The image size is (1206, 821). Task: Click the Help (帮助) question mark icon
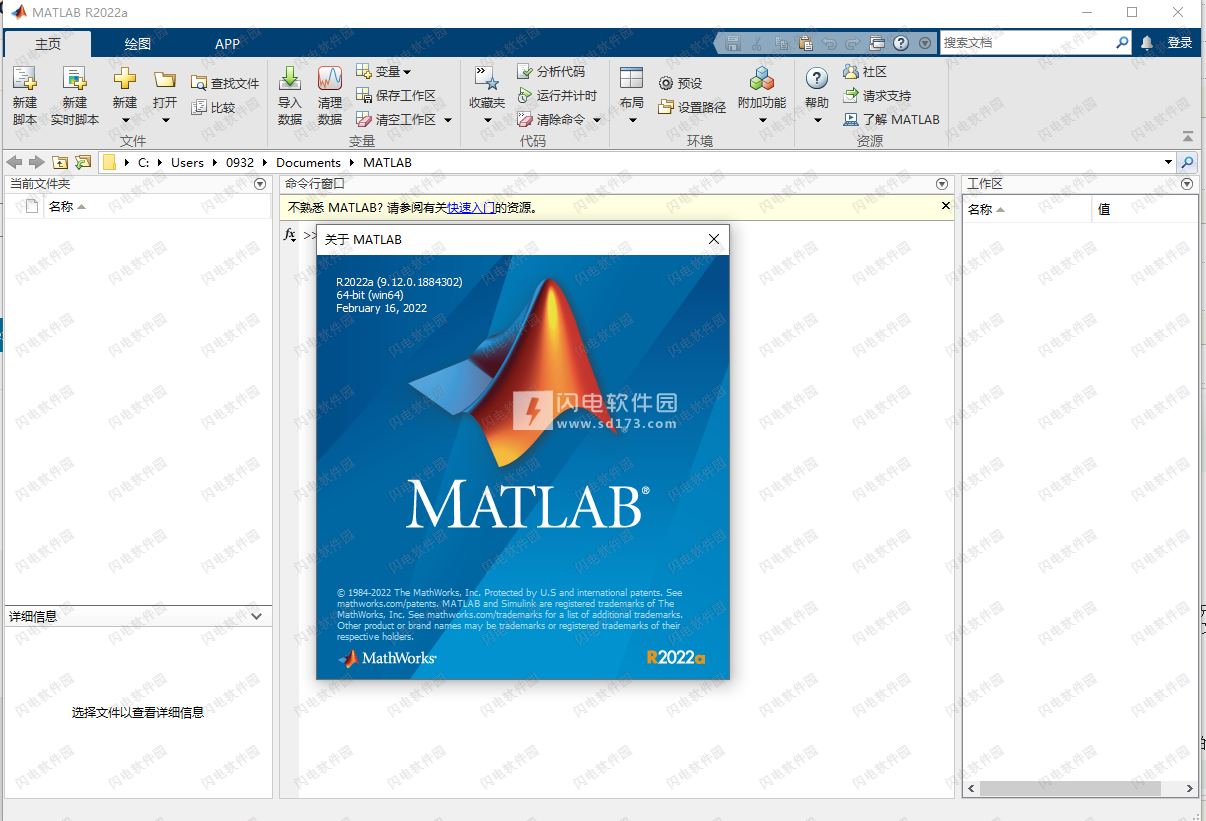tap(817, 79)
